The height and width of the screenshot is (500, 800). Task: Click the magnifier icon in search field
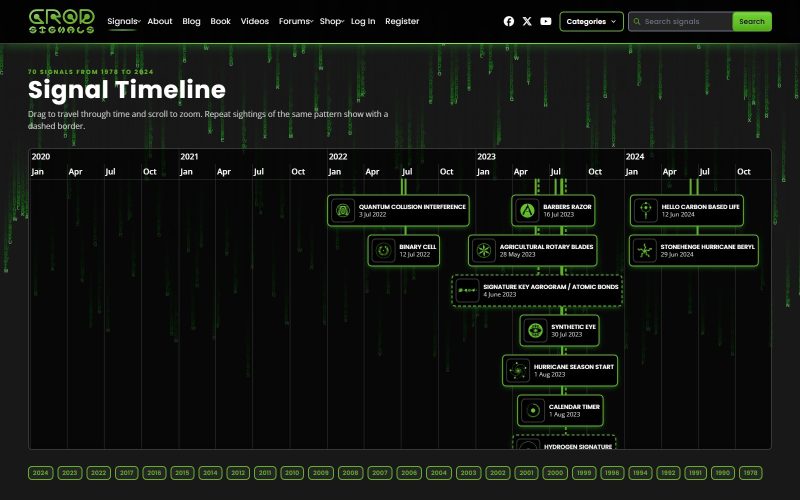coord(637,21)
